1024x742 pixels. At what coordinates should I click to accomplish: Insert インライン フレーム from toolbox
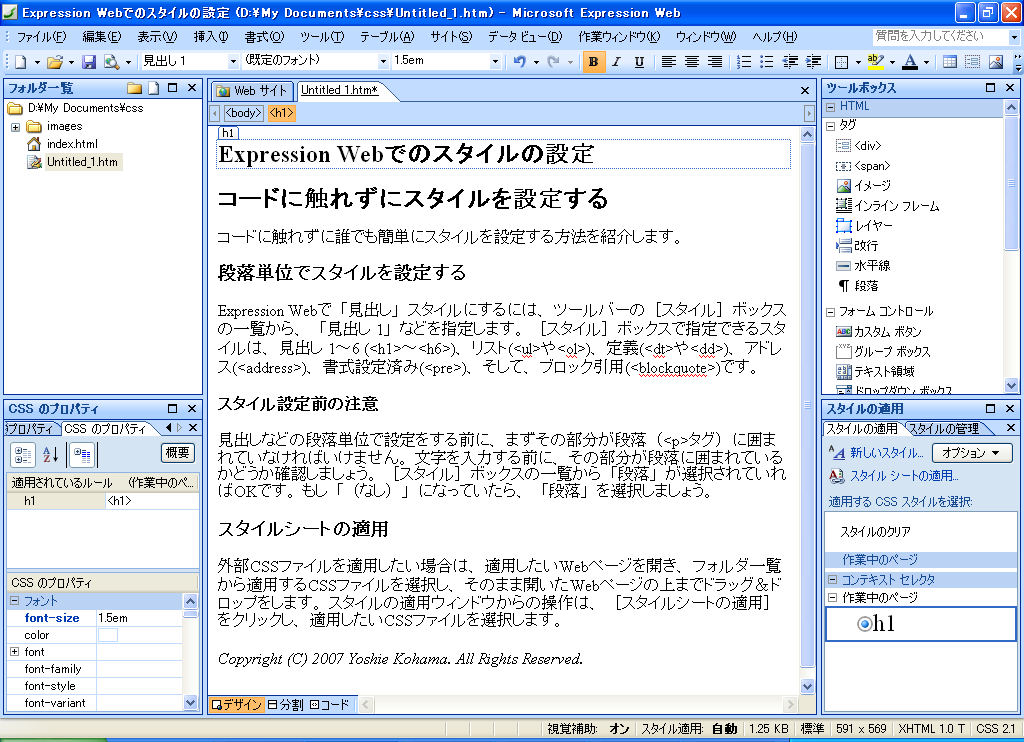click(888, 206)
